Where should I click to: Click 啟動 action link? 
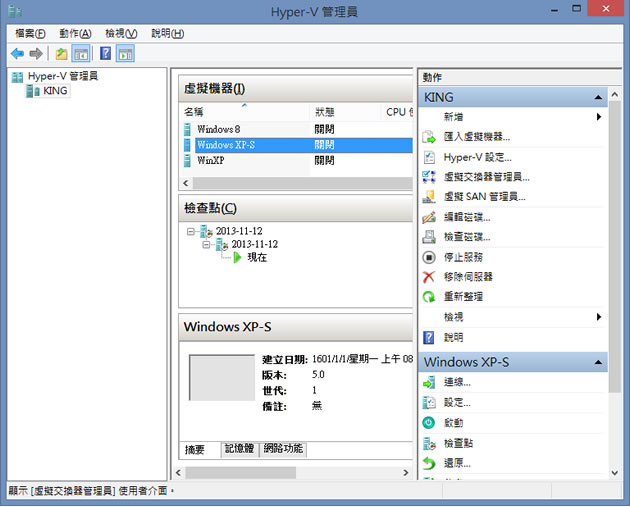click(x=453, y=423)
